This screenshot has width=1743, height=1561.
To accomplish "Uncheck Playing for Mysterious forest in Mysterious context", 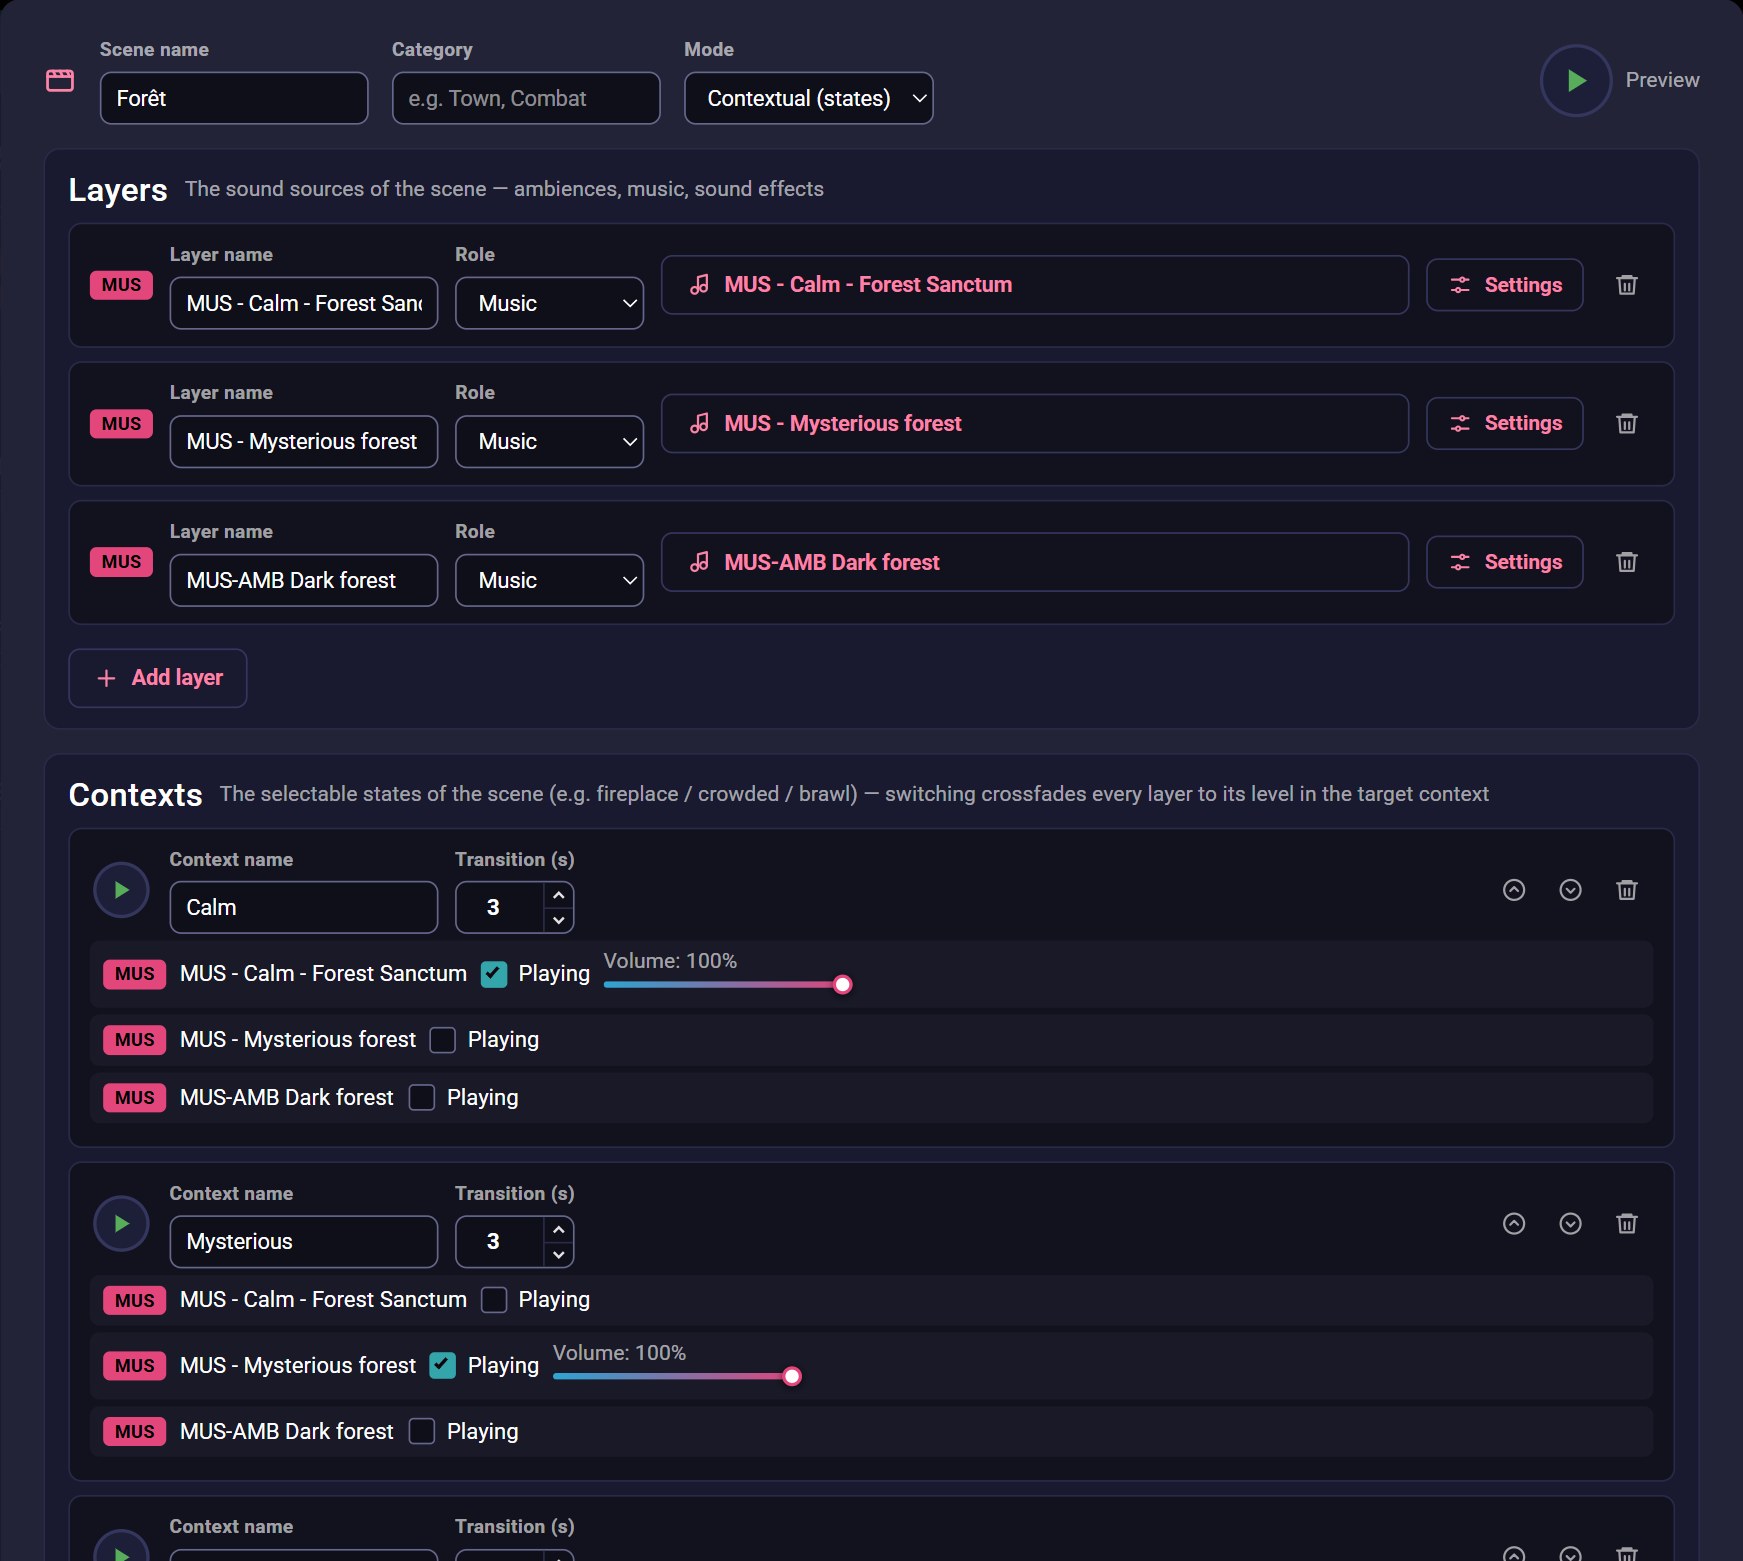I will click(442, 1366).
